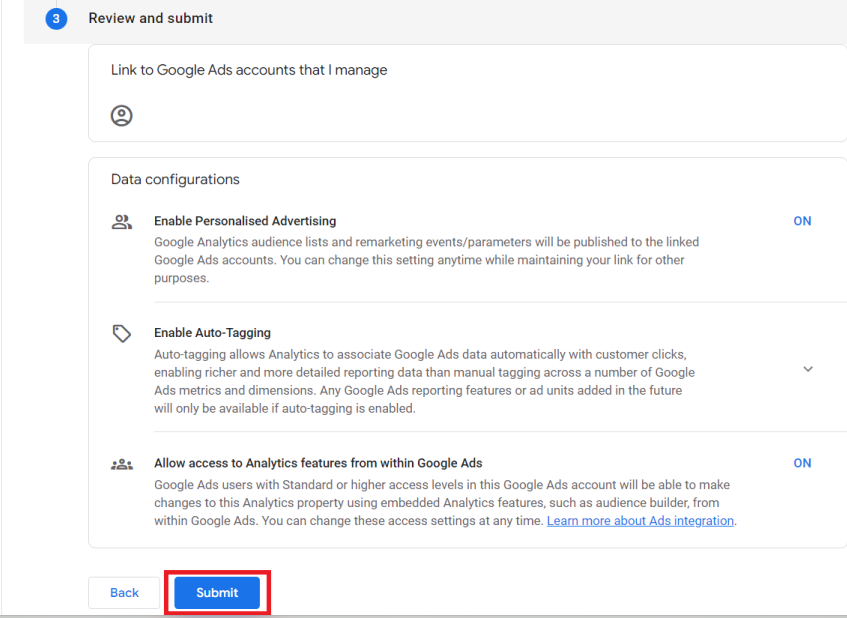The width and height of the screenshot is (847, 618).
Task: Expand the Enable Auto-Tagging chevron
Action: pyautogui.click(x=808, y=369)
